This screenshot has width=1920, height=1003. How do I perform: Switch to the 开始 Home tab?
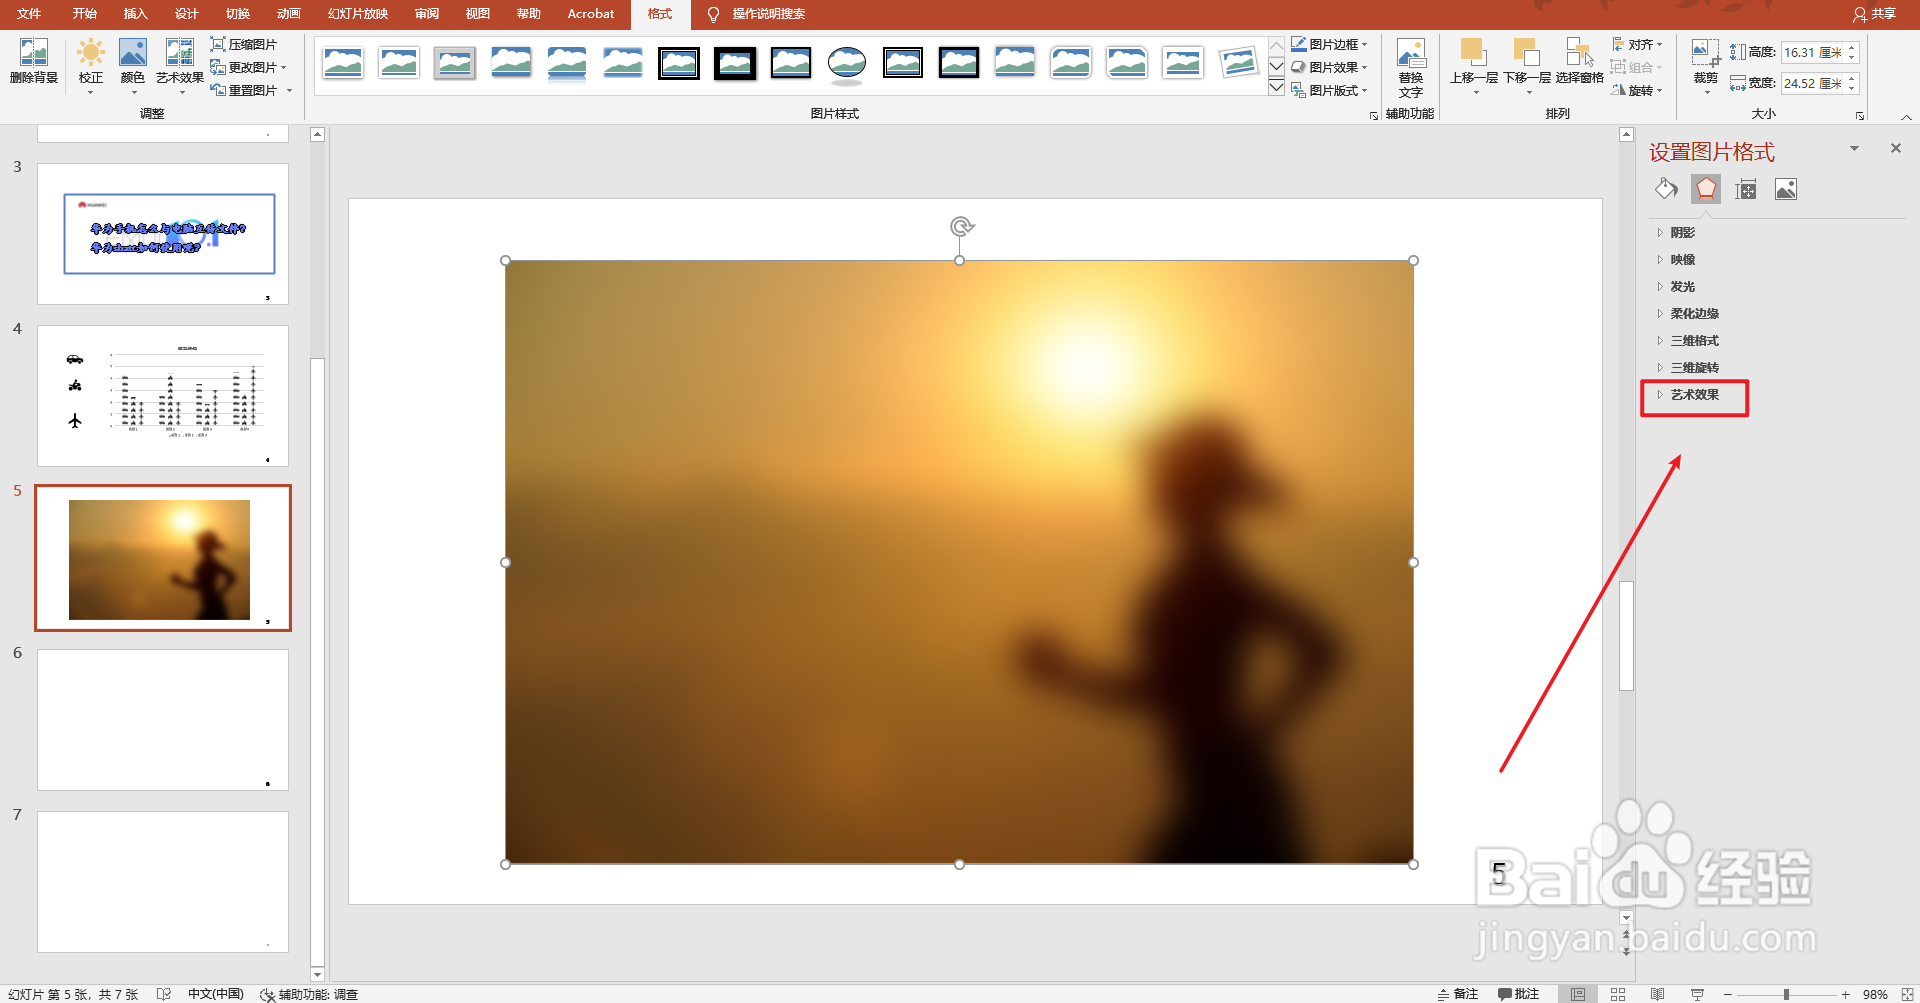pyautogui.click(x=84, y=14)
